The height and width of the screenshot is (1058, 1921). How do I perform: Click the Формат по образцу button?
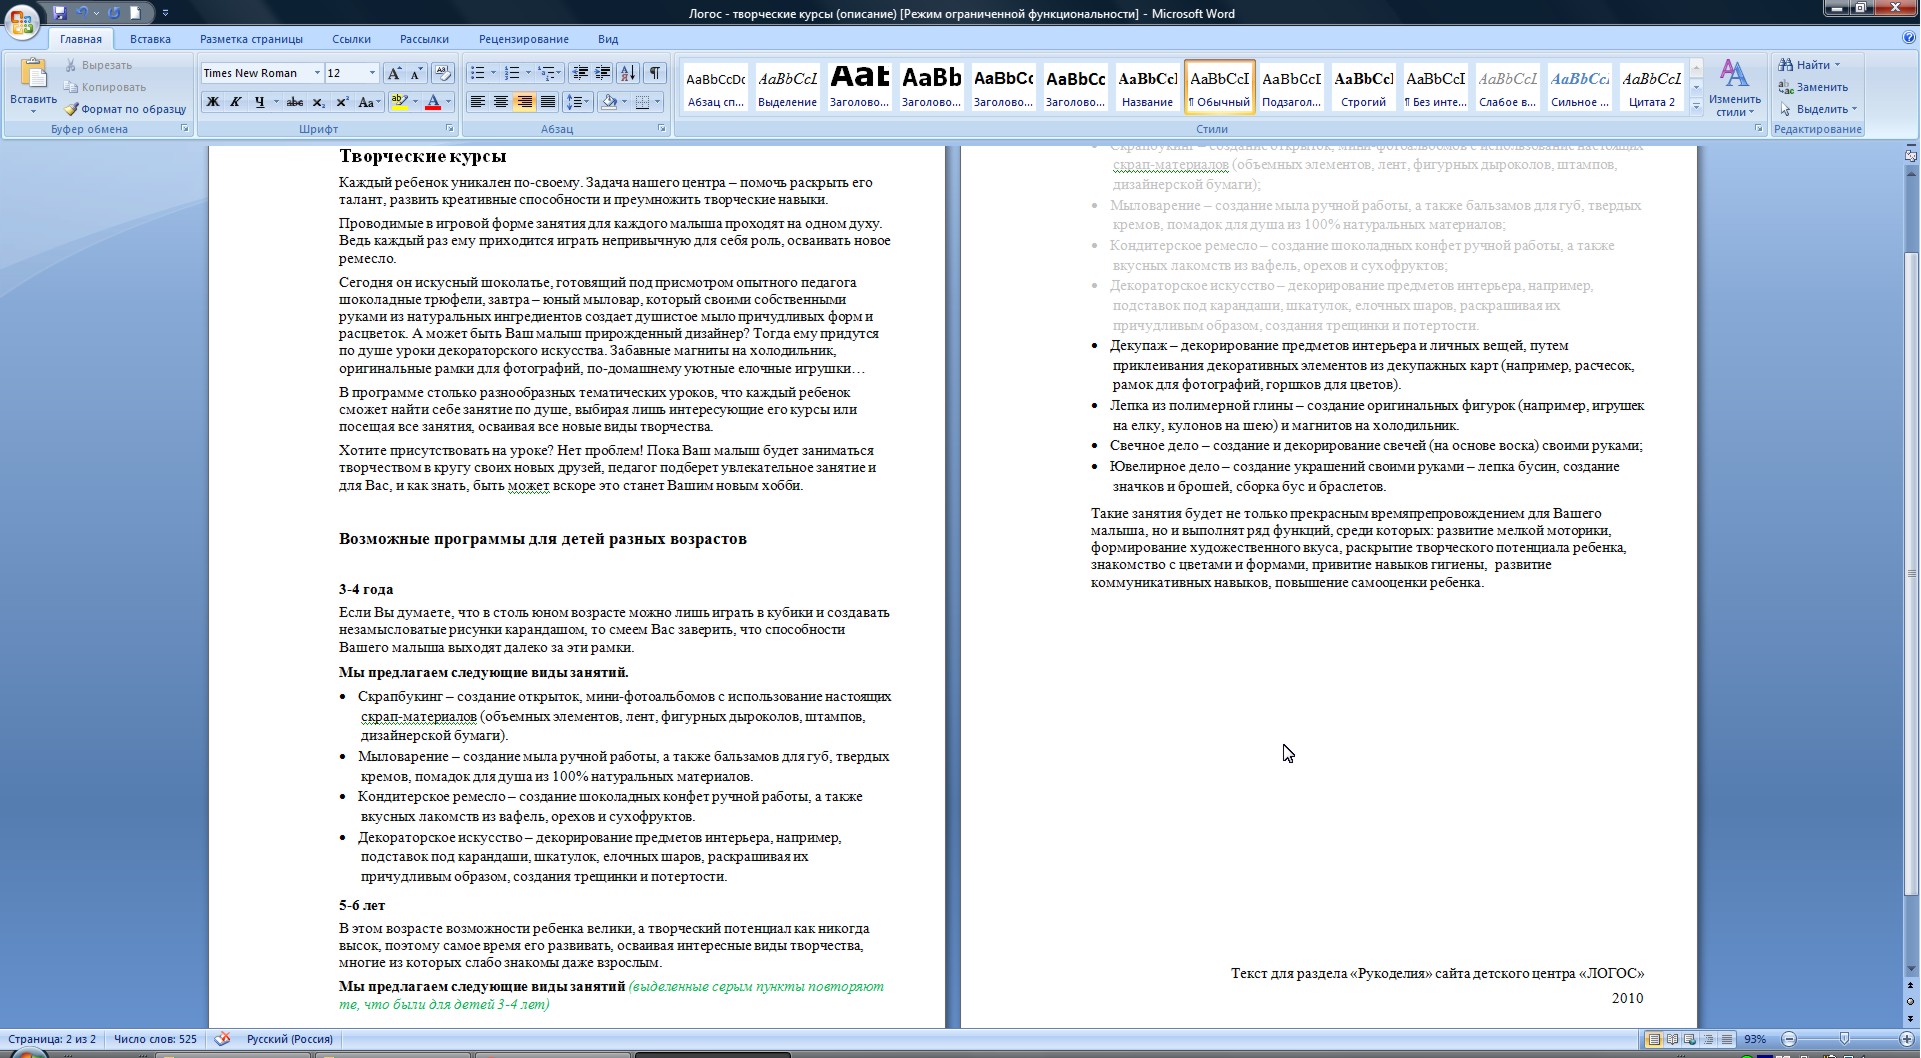(x=126, y=109)
